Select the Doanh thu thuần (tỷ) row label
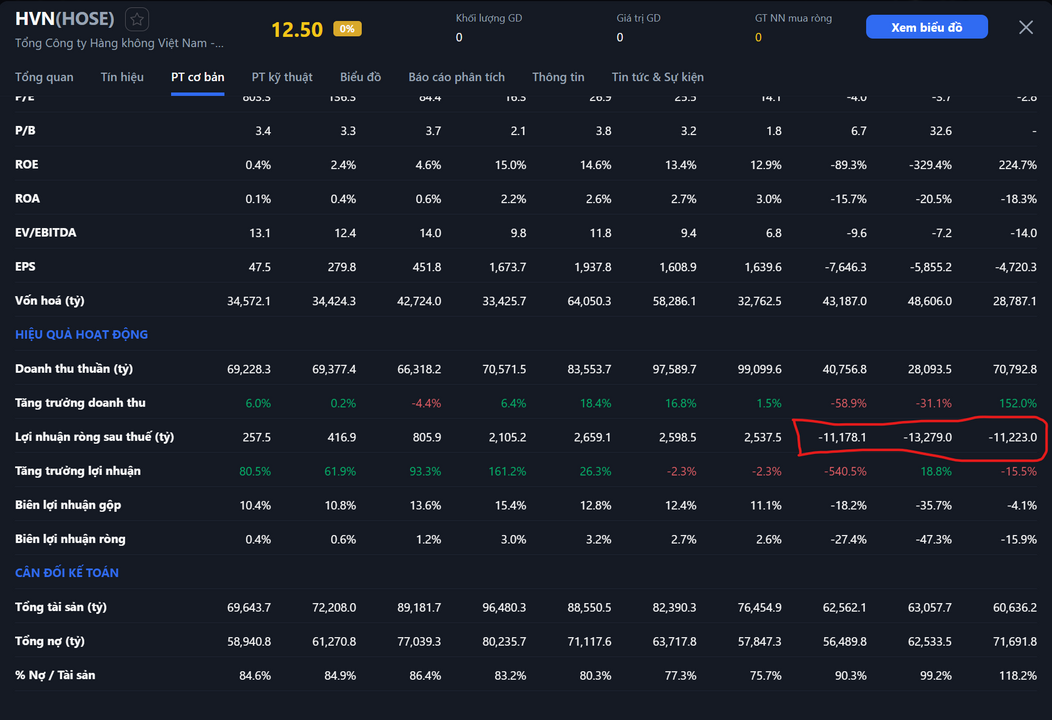 tap(74, 369)
